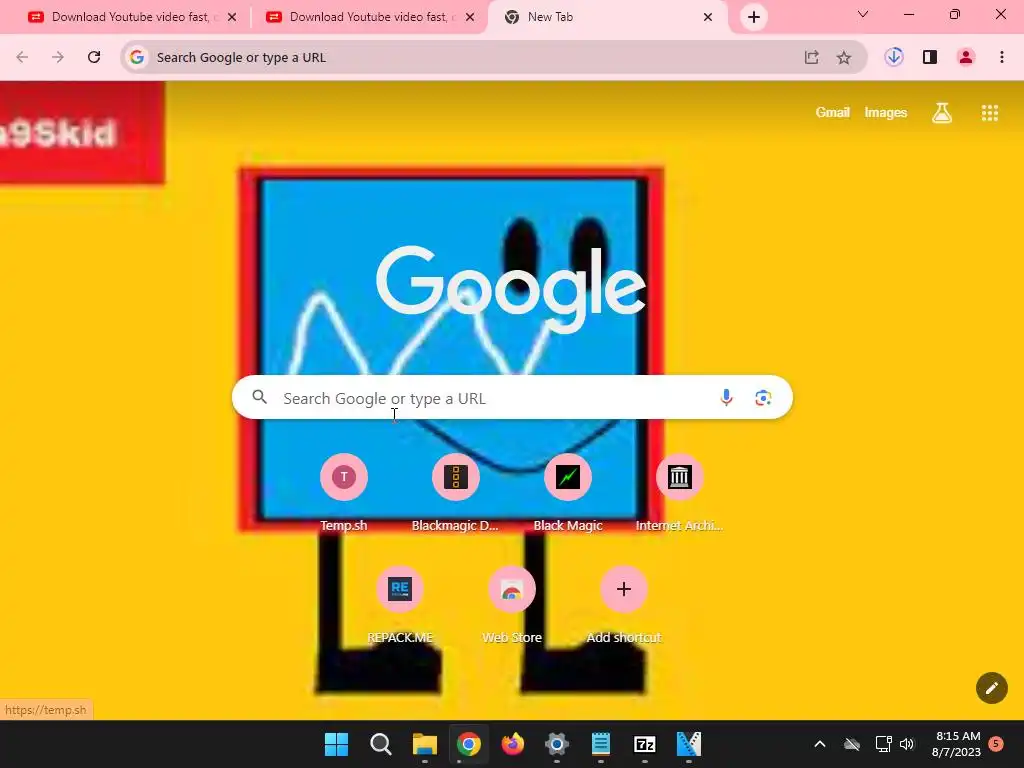This screenshot has width=1024, height=768.
Task: Open Google Images link
Action: [x=886, y=112]
